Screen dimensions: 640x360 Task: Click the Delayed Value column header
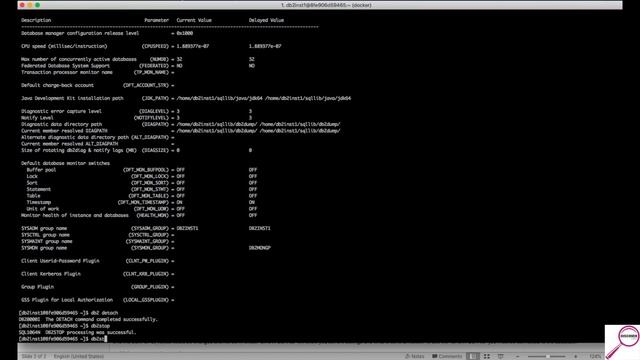point(266,20)
